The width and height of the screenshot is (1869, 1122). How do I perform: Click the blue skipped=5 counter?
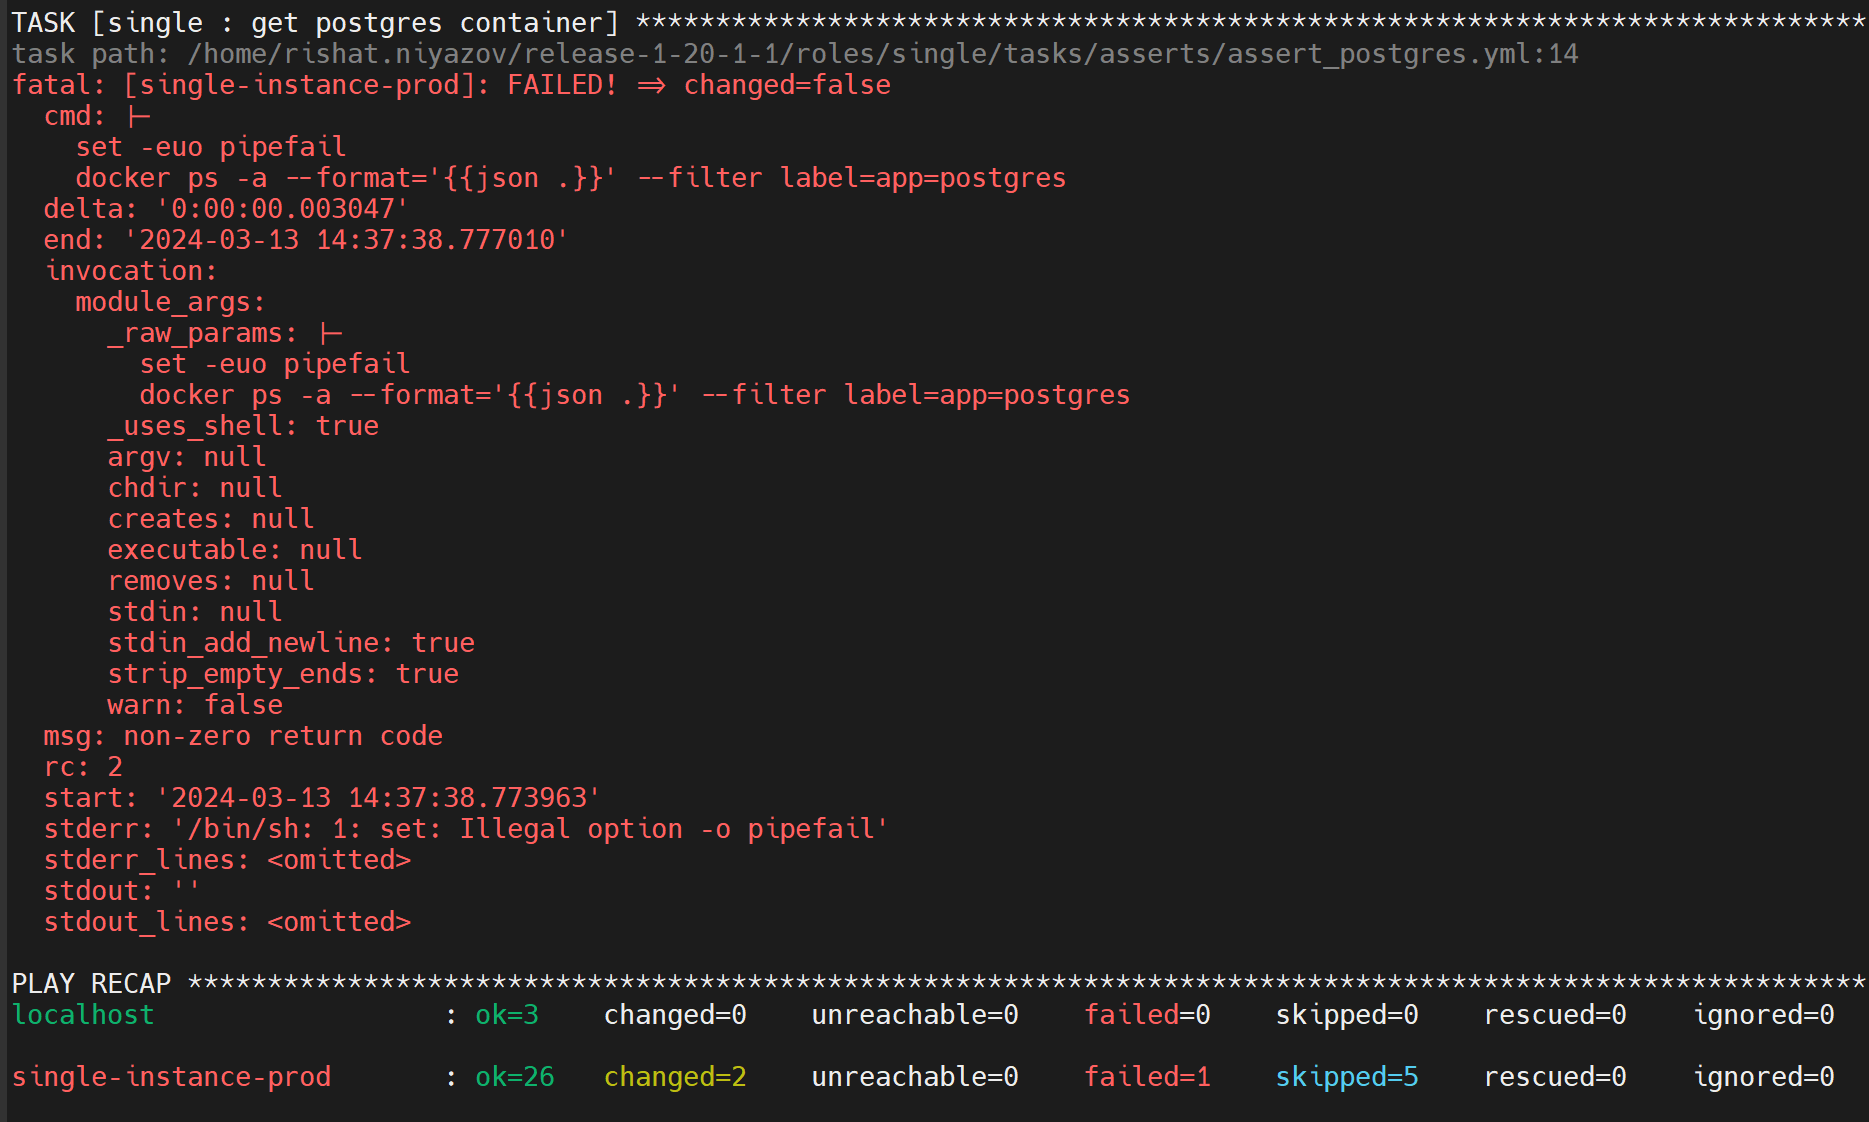tap(1346, 1076)
